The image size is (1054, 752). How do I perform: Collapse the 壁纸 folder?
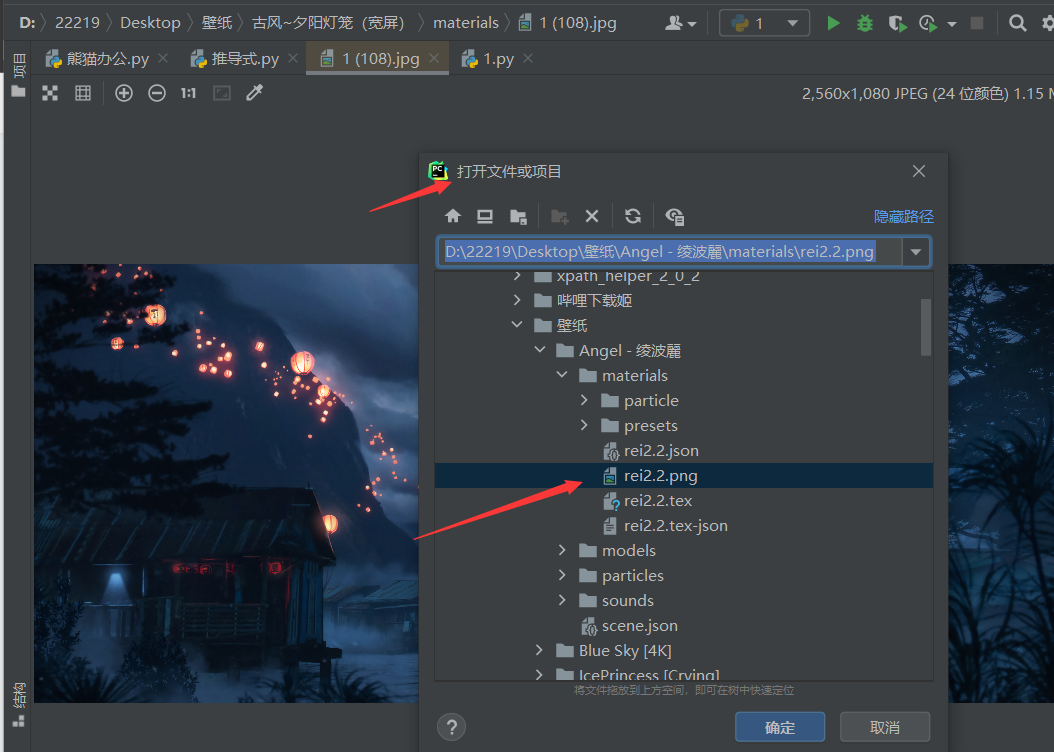[x=517, y=325]
